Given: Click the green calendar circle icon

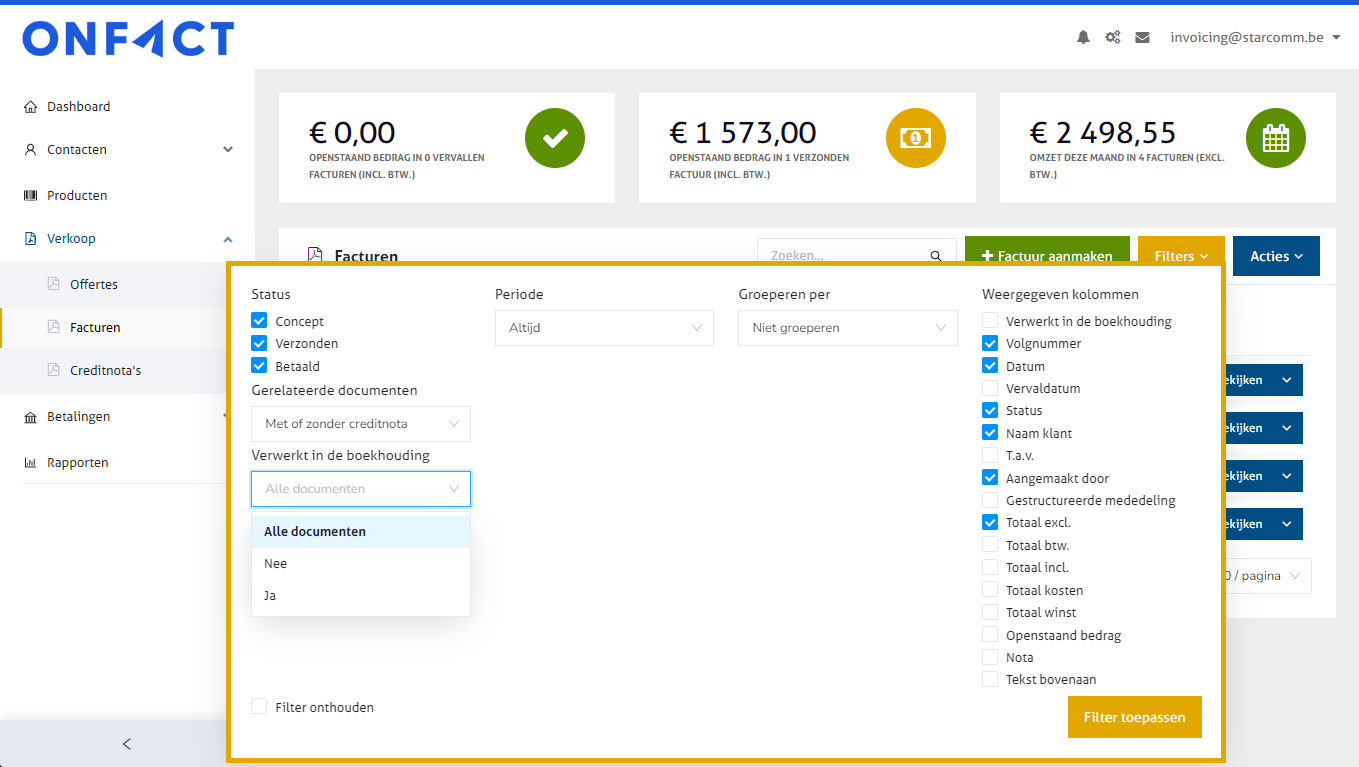Looking at the screenshot, I should [1275, 138].
